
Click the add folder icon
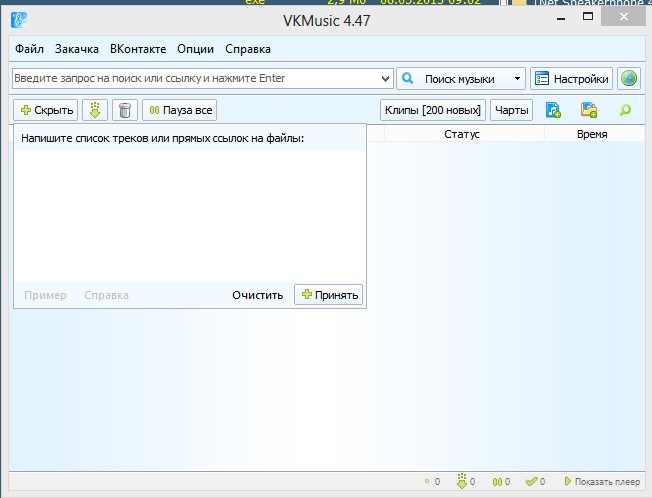coord(589,110)
